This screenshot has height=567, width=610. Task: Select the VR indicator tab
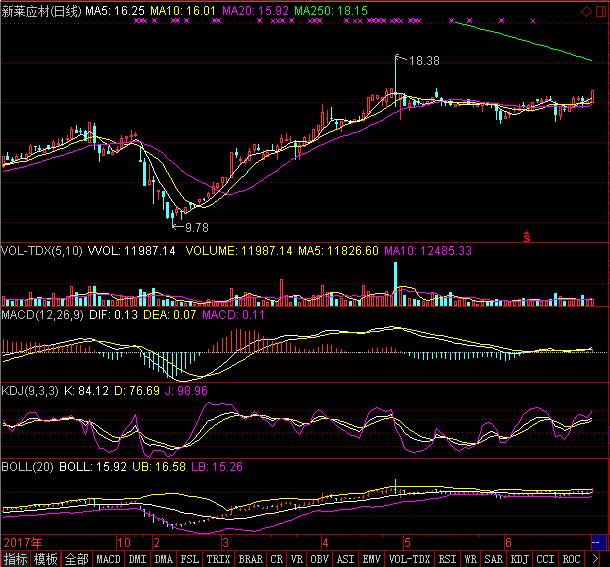click(x=297, y=559)
